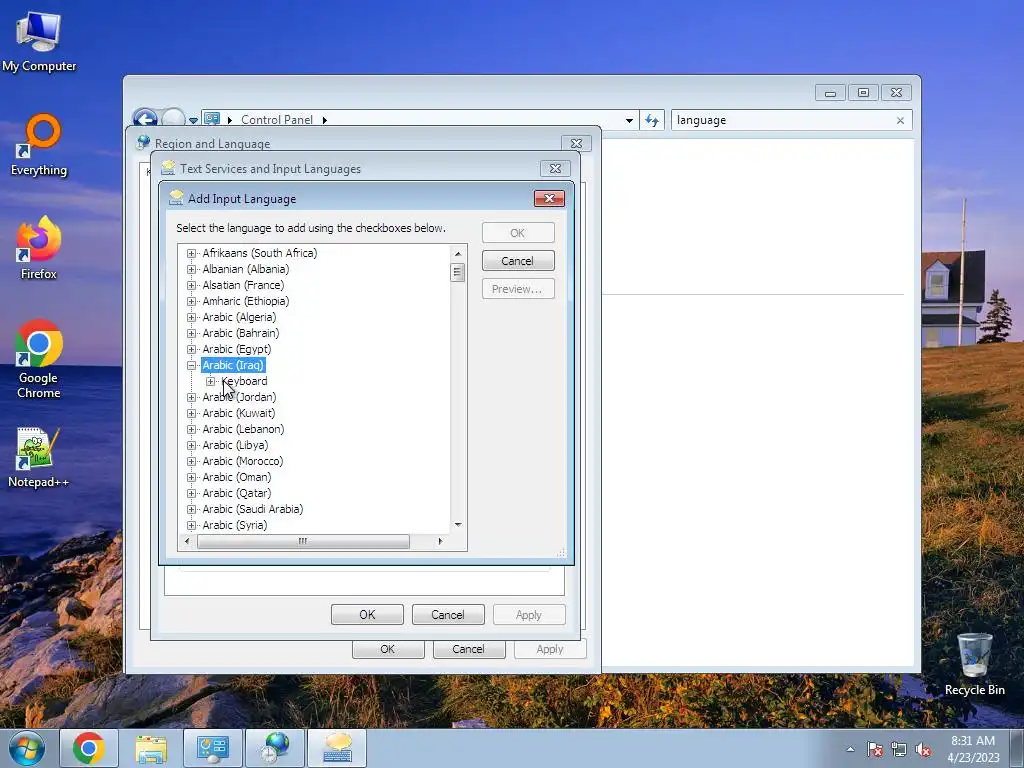Click the horizontal scrollbar thumb
Viewport: 1024px width, 768px height.
tap(303, 541)
